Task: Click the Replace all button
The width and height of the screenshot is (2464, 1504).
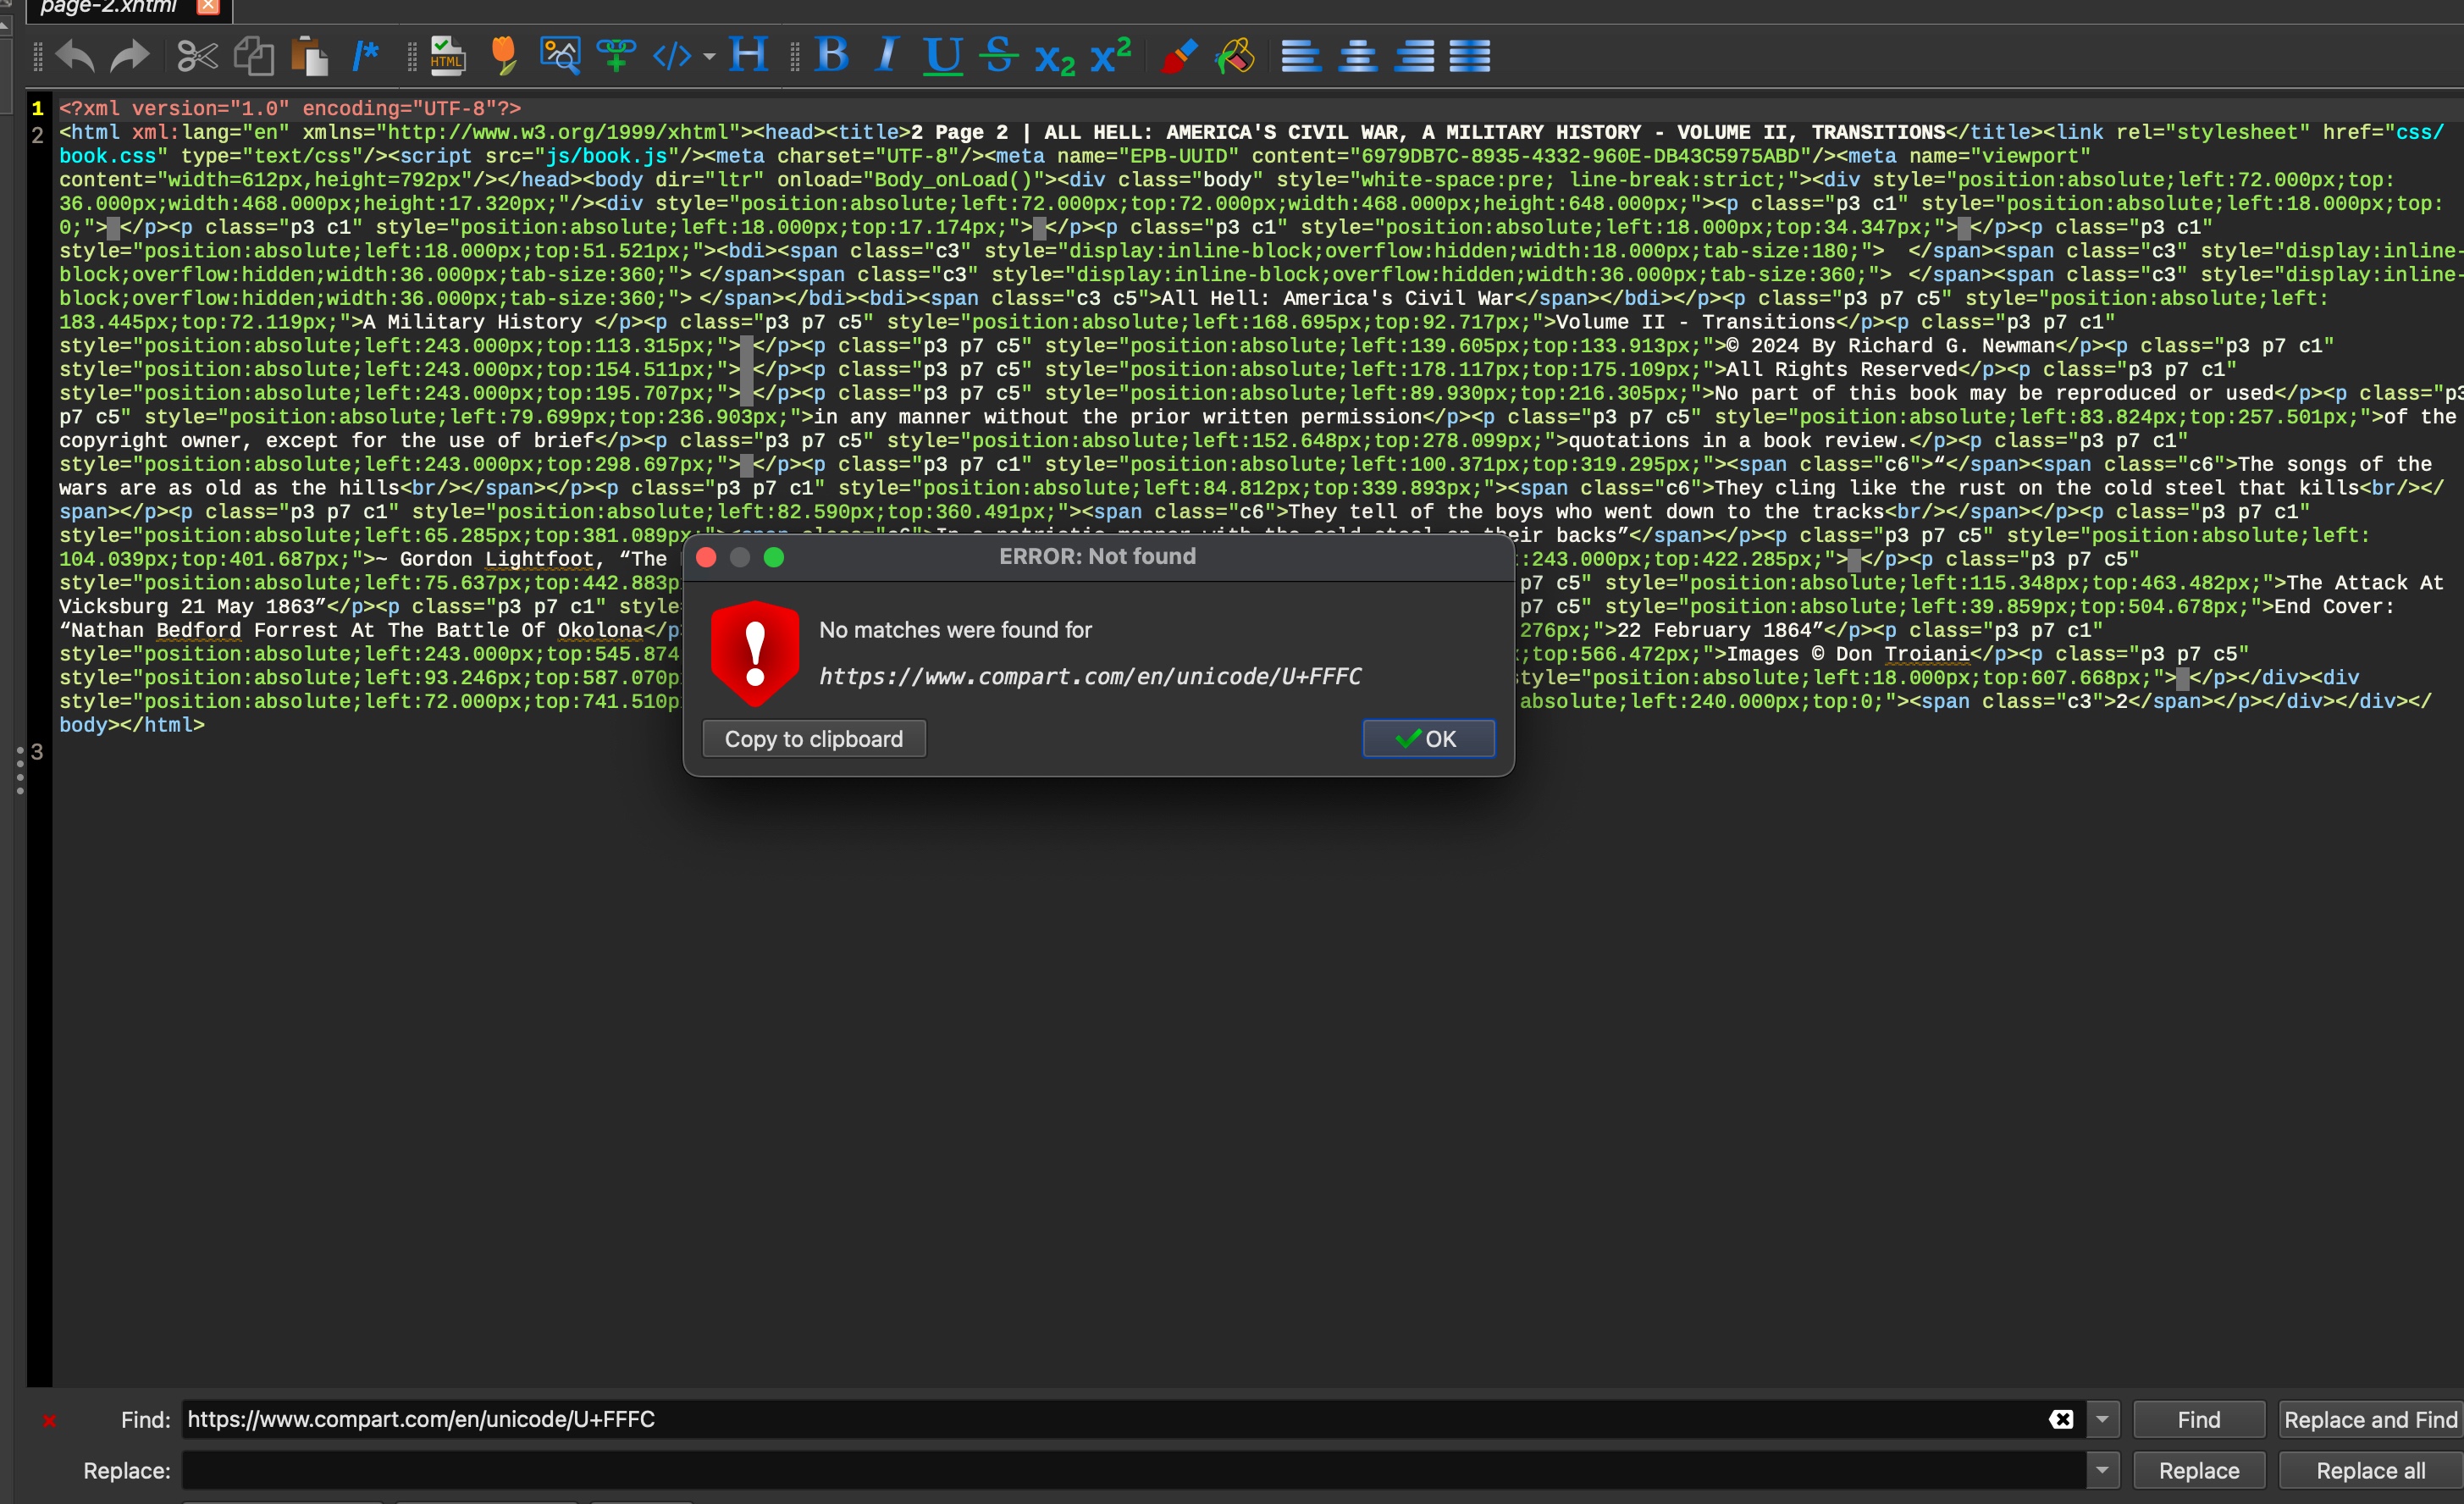Action: 2370,1470
